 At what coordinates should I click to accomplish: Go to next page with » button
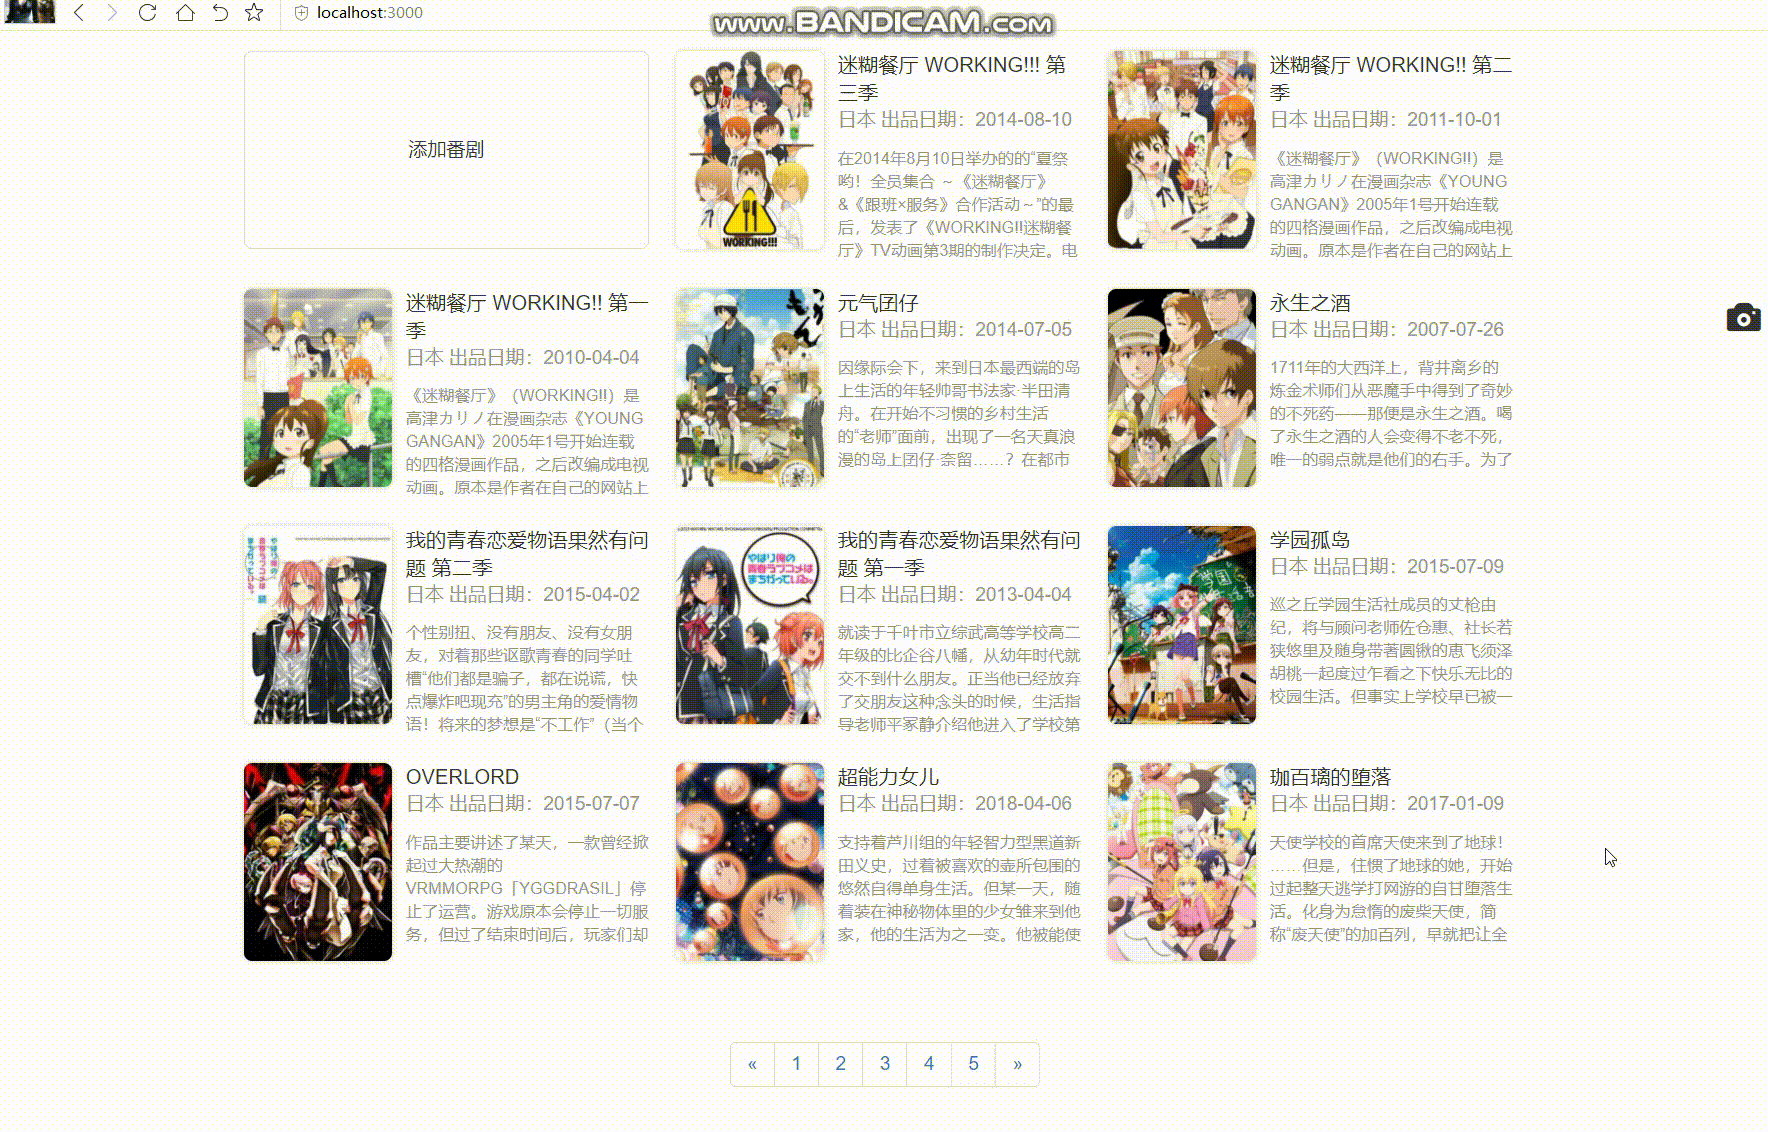1017,1064
